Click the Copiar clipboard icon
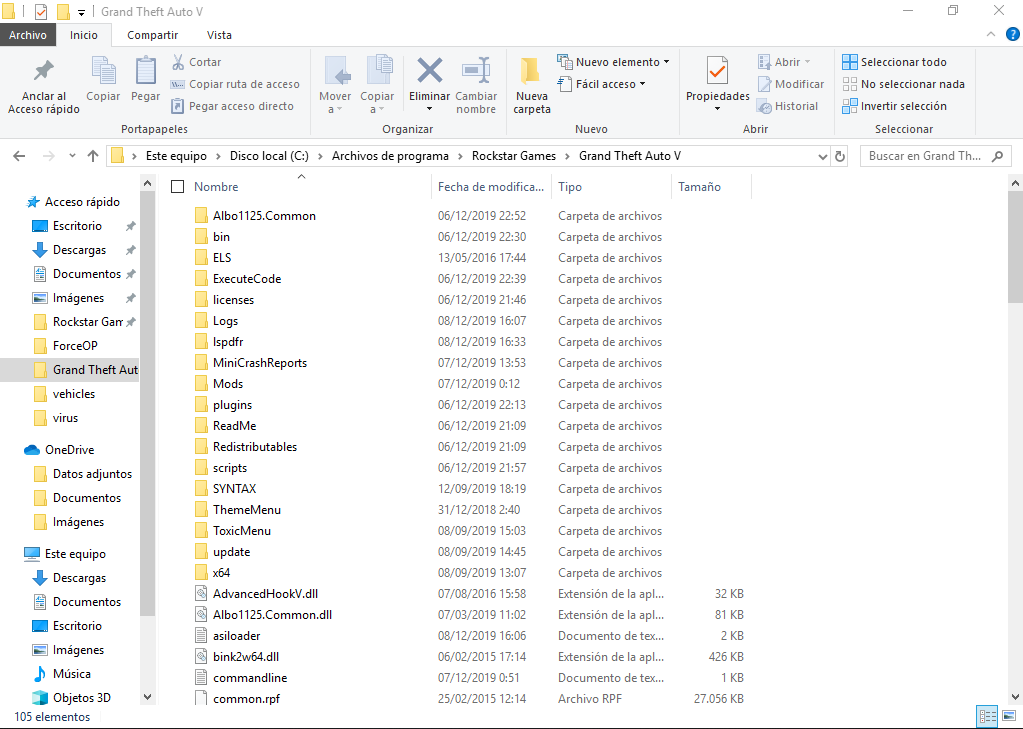This screenshot has height=729, width=1023. (103, 79)
